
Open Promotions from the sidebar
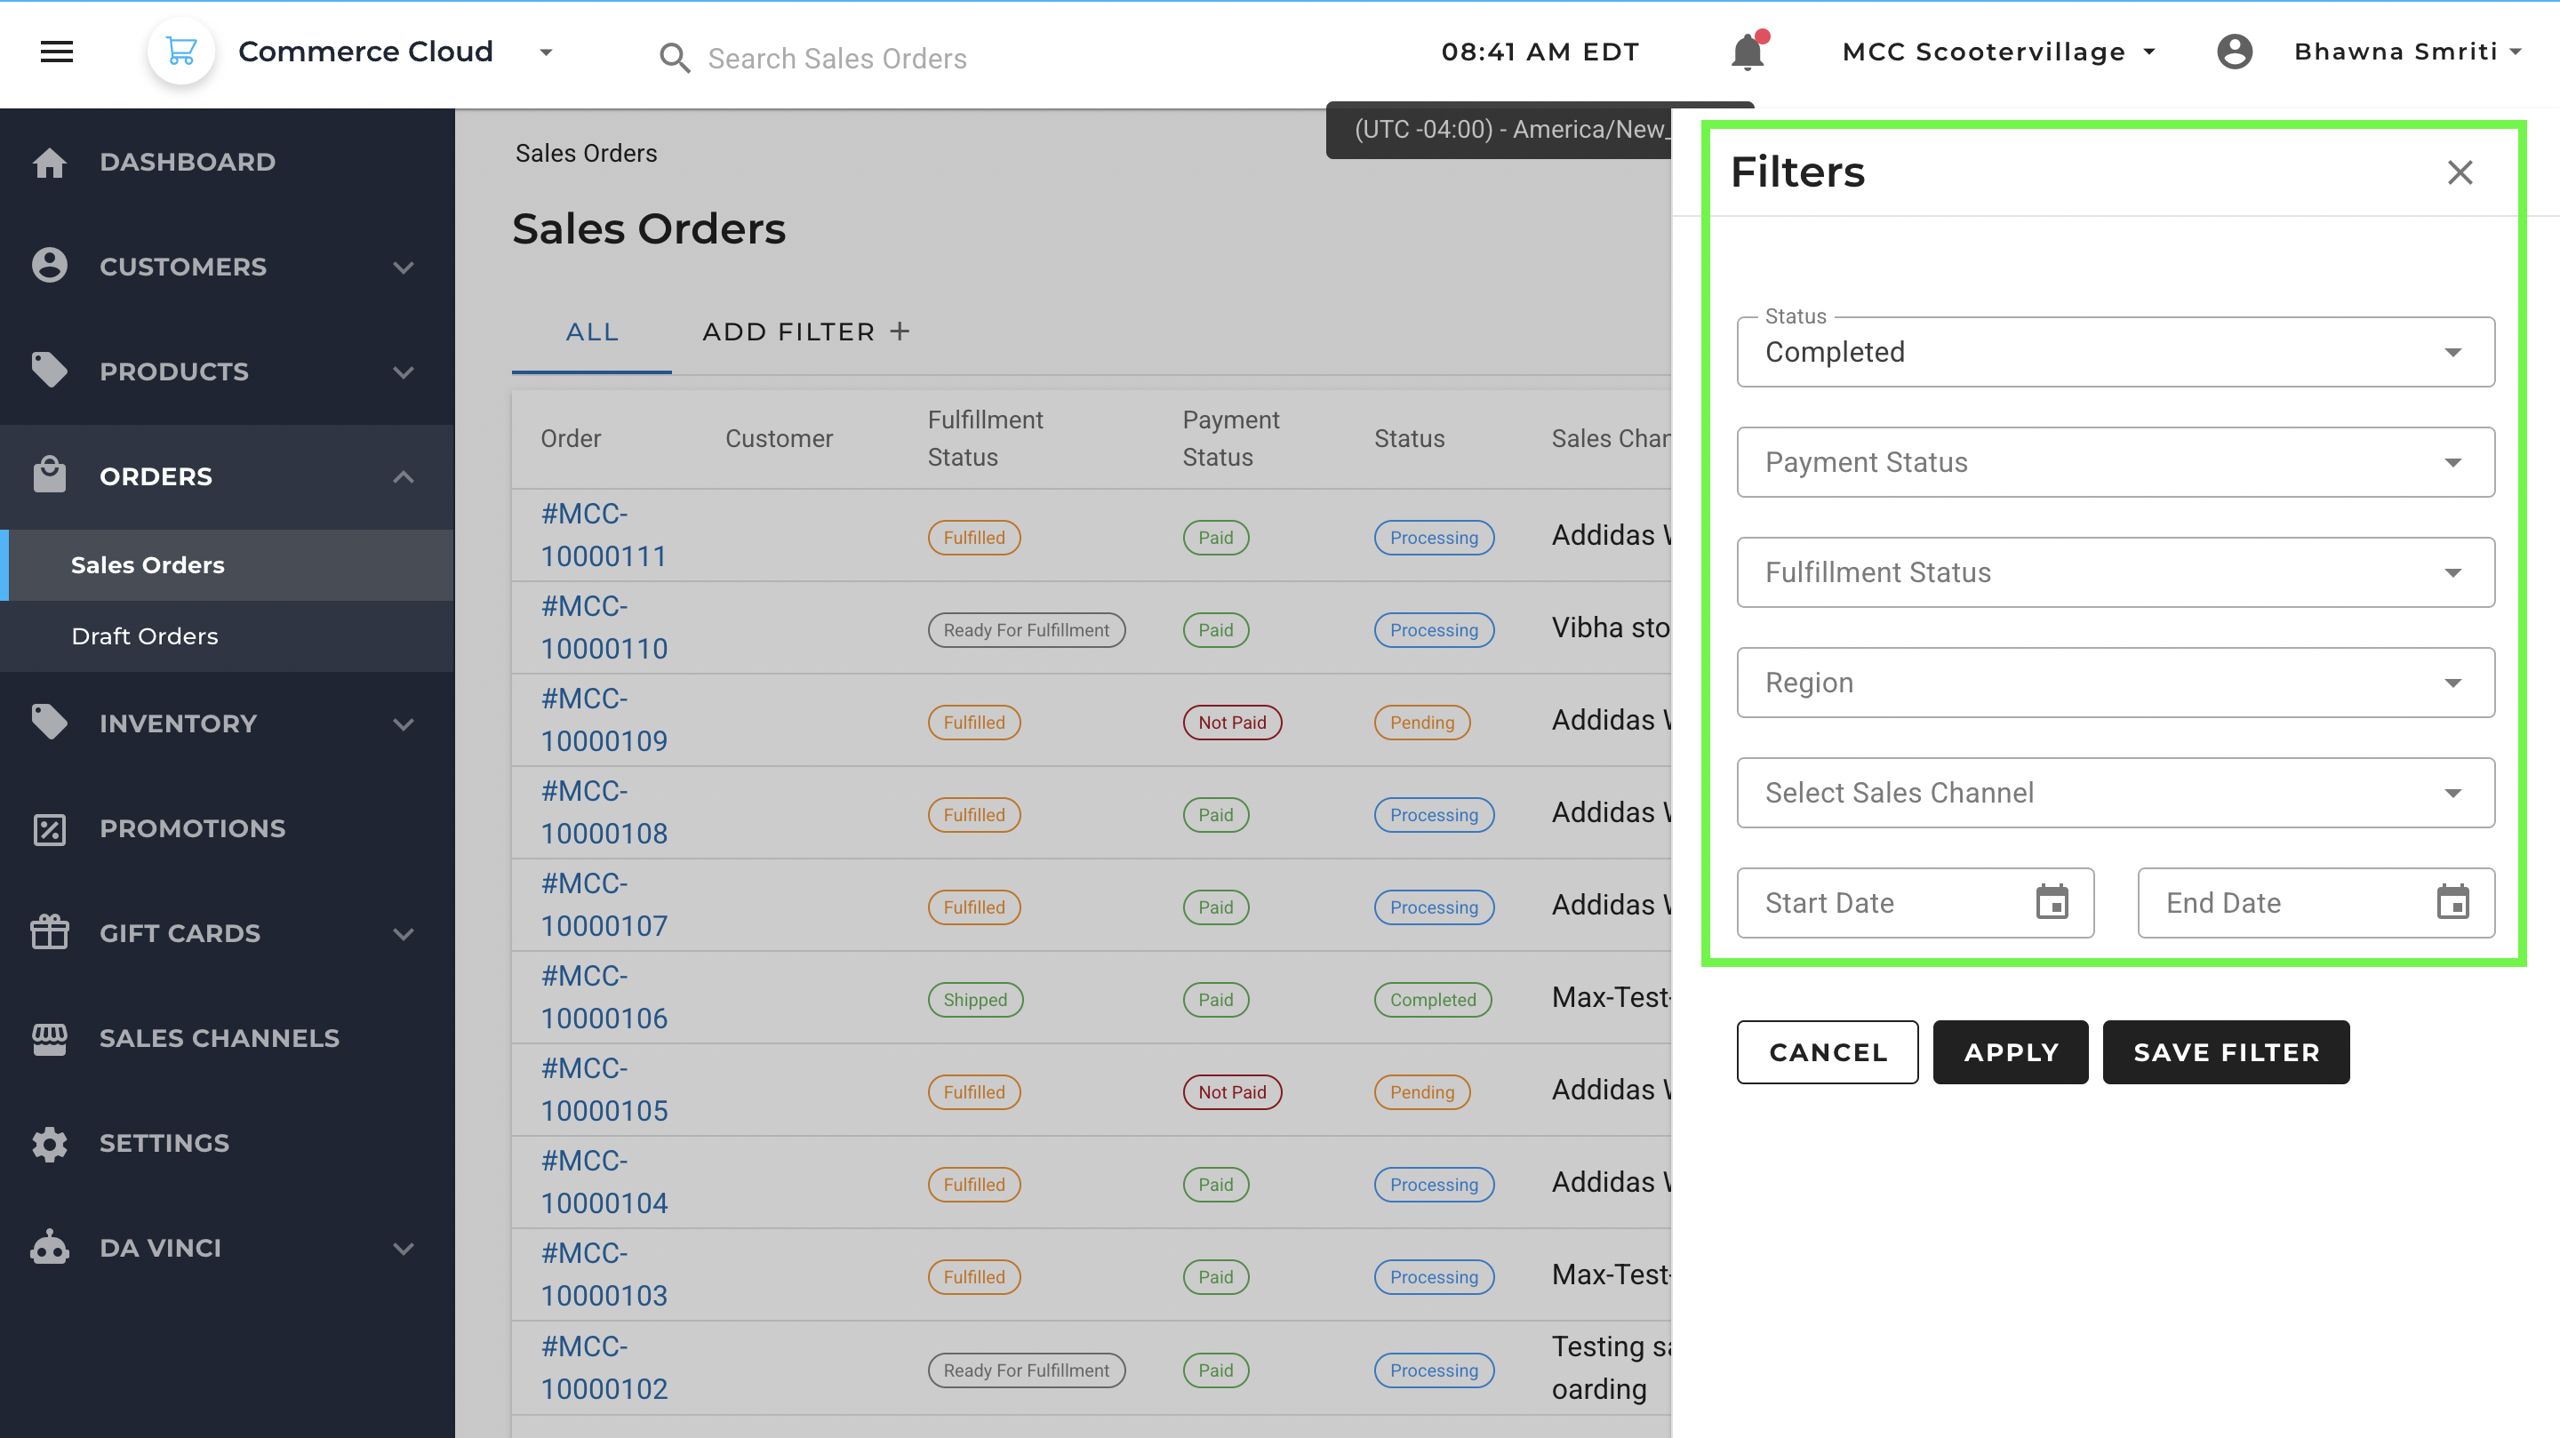(x=192, y=828)
